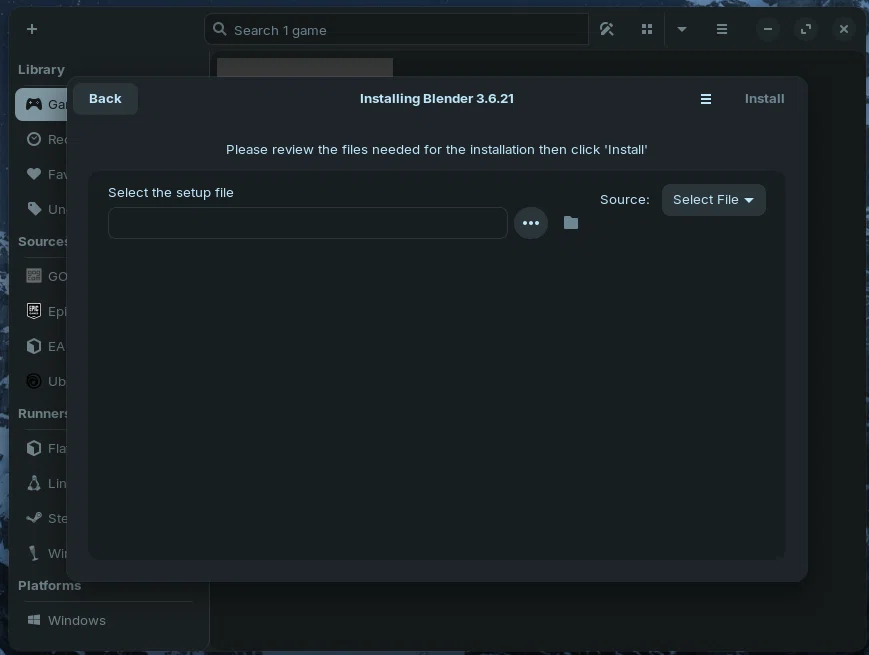Open the view options dropdown arrow

(x=682, y=29)
